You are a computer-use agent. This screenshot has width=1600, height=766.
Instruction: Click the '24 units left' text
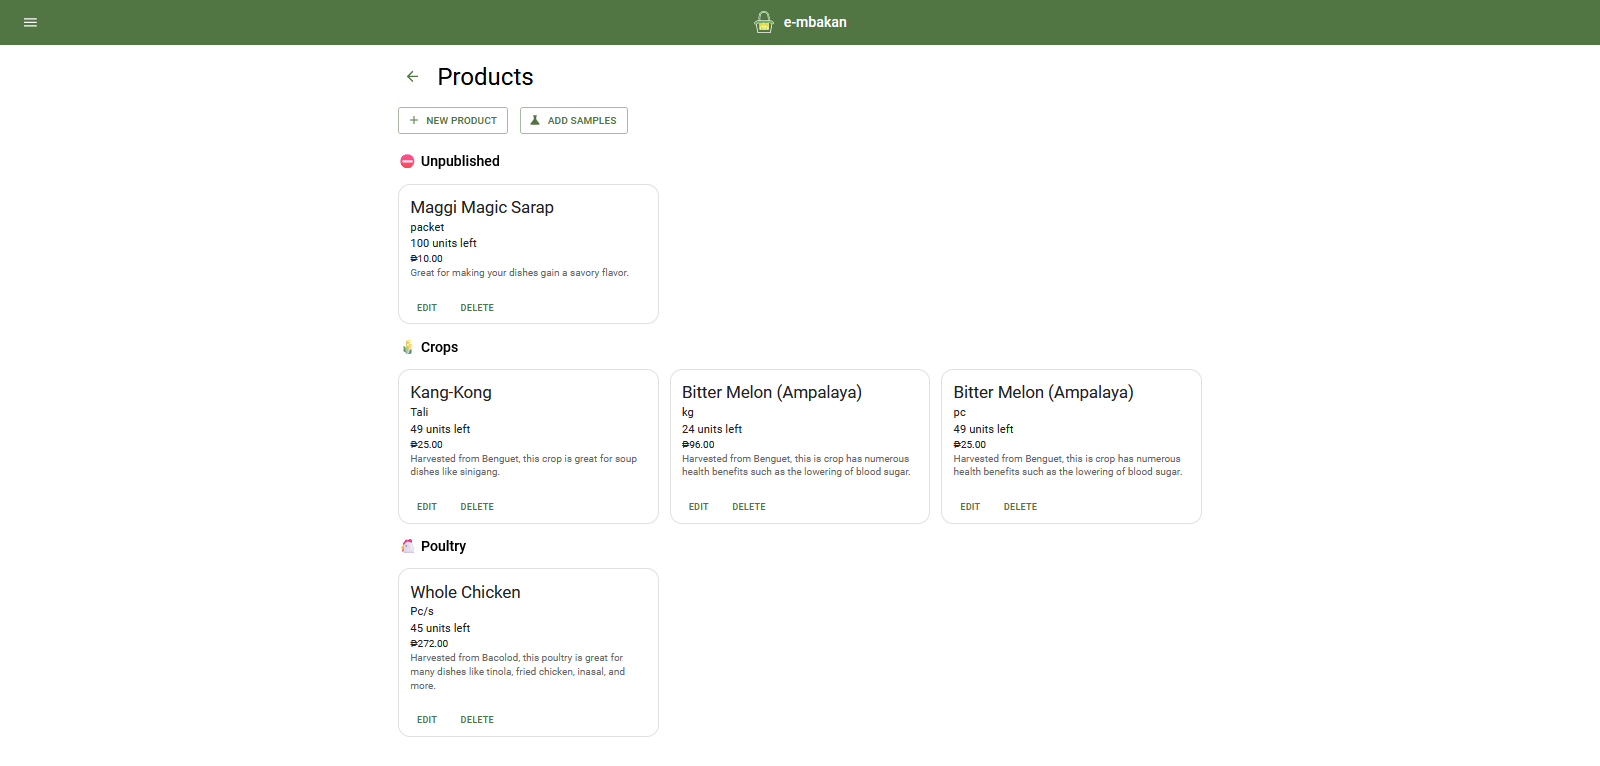(x=712, y=429)
